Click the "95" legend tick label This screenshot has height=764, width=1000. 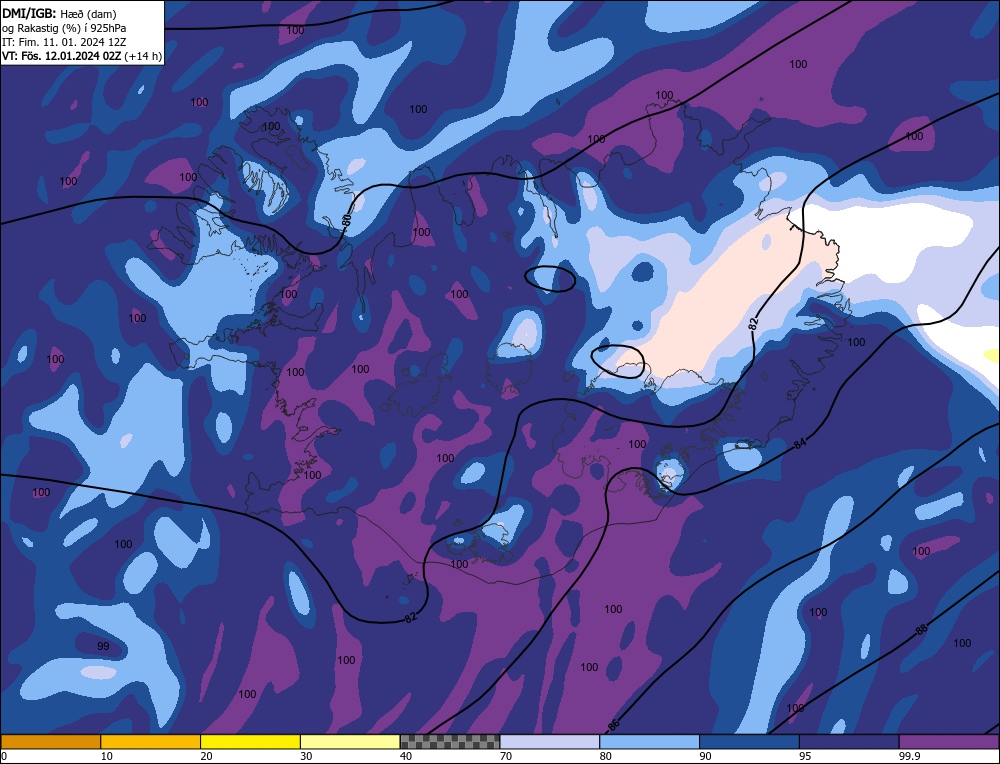click(x=805, y=756)
